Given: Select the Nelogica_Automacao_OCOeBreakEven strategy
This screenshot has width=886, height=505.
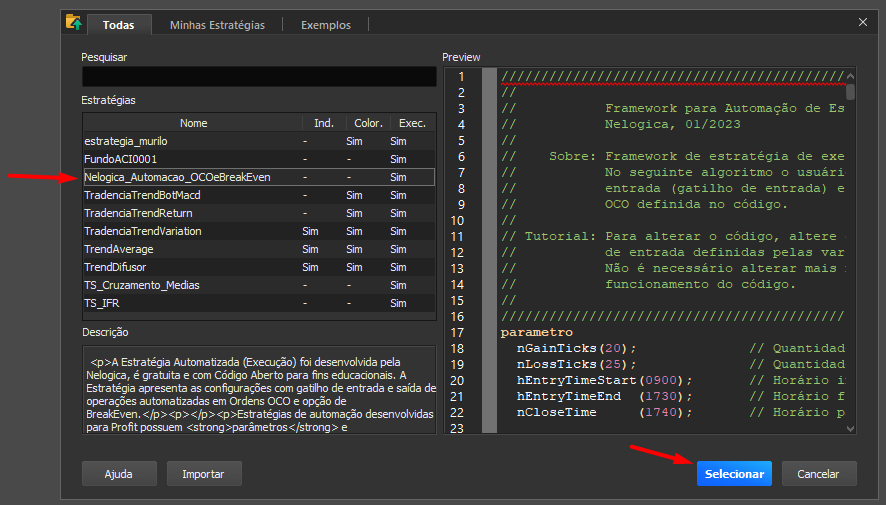Looking at the screenshot, I should tap(259, 177).
